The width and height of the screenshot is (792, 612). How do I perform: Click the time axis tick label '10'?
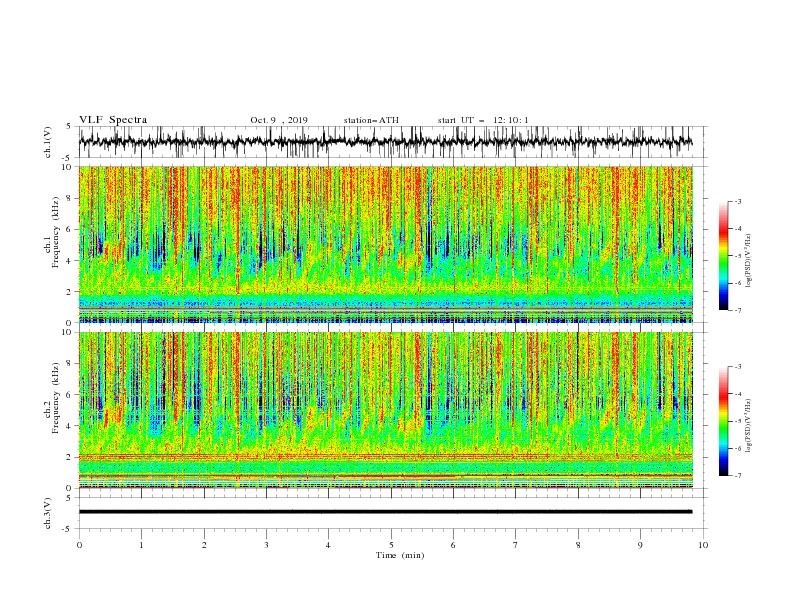tap(703, 545)
